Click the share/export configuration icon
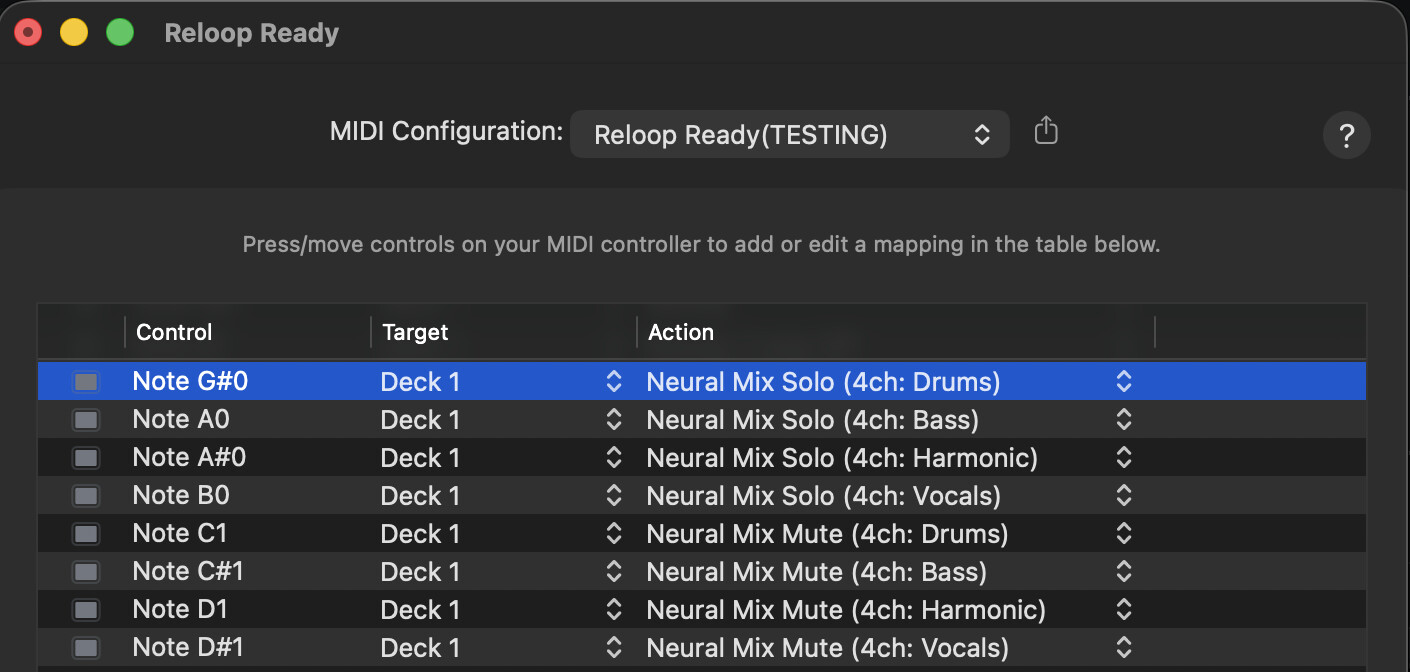The image size is (1410, 672). (1045, 131)
